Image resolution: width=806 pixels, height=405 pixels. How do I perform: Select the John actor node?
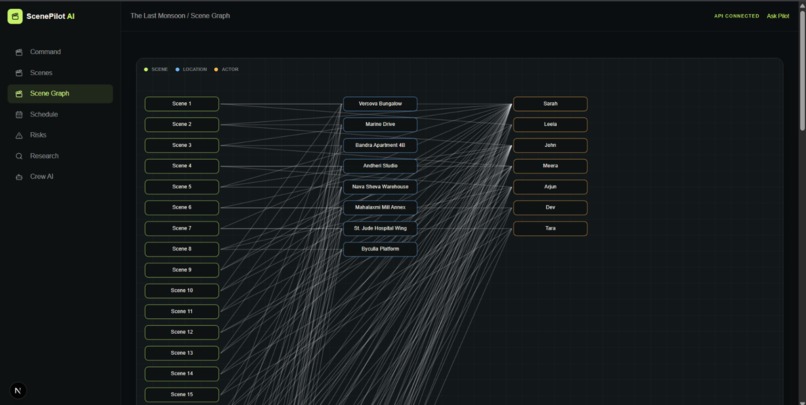[x=551, y=145]
